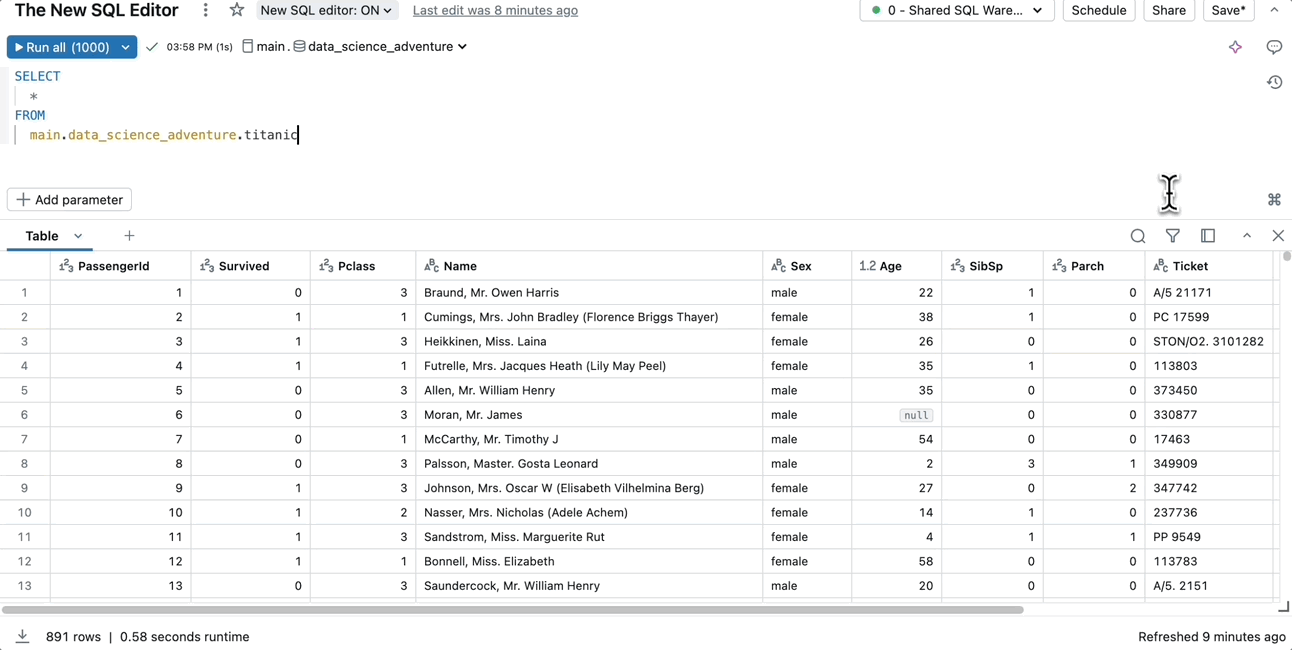The height and width of the screenshot is (650, 1292).
Task: Filter the results table
Action: (x=1173, y=236)
